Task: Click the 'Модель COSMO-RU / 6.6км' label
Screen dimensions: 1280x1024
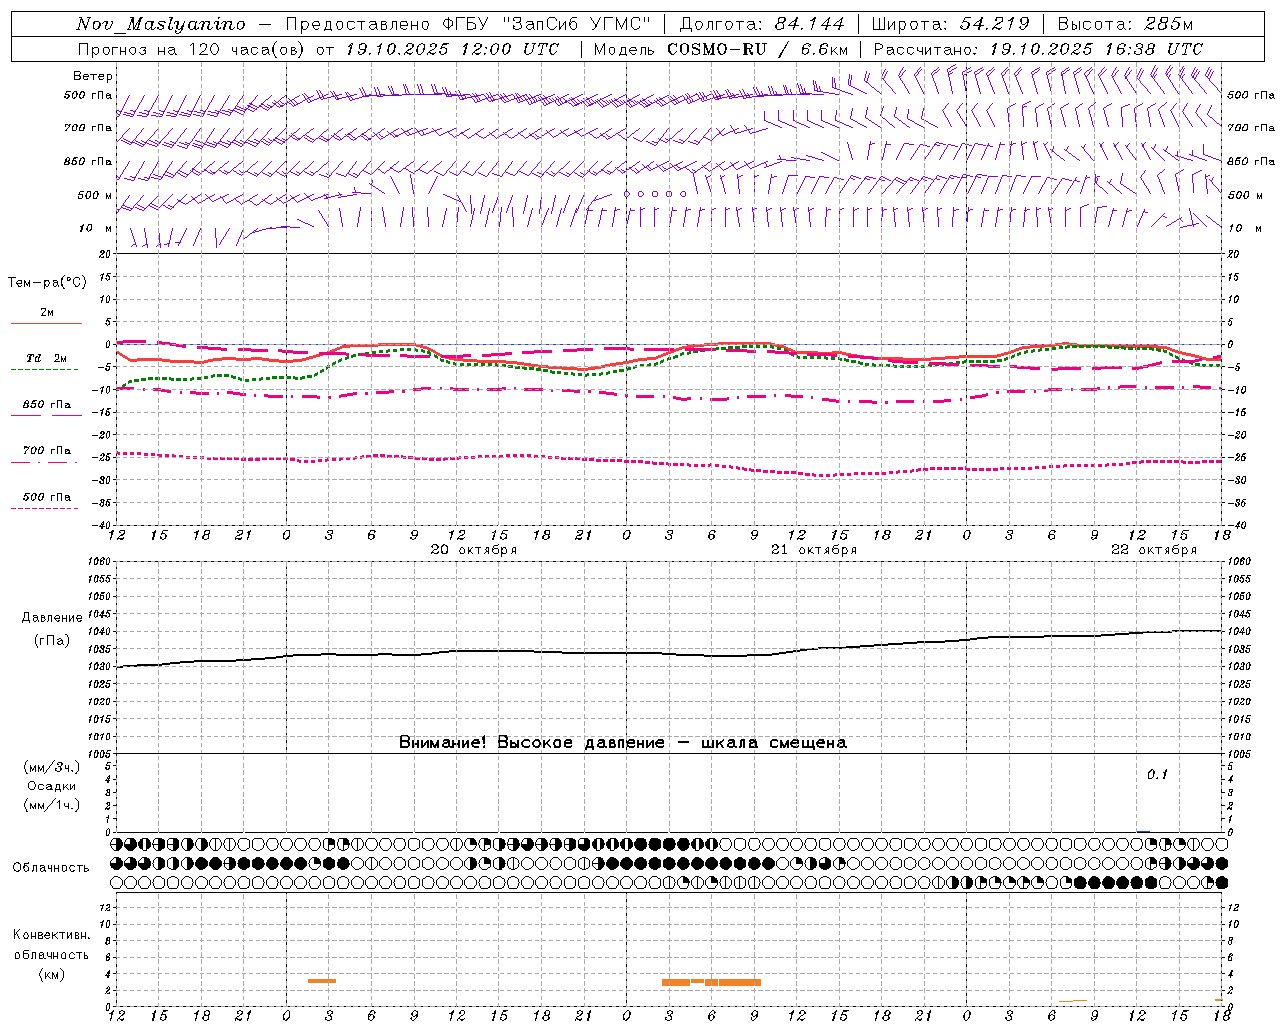Action: [721, 49]
